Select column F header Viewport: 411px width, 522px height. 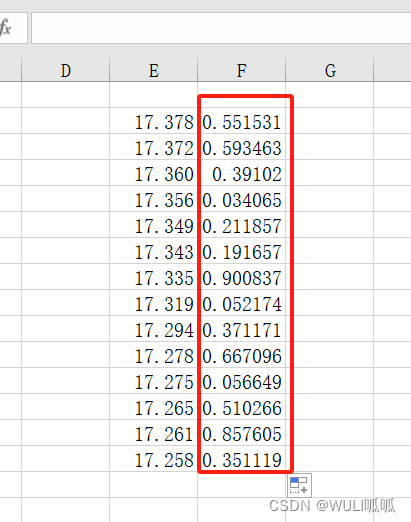(242, 69)
